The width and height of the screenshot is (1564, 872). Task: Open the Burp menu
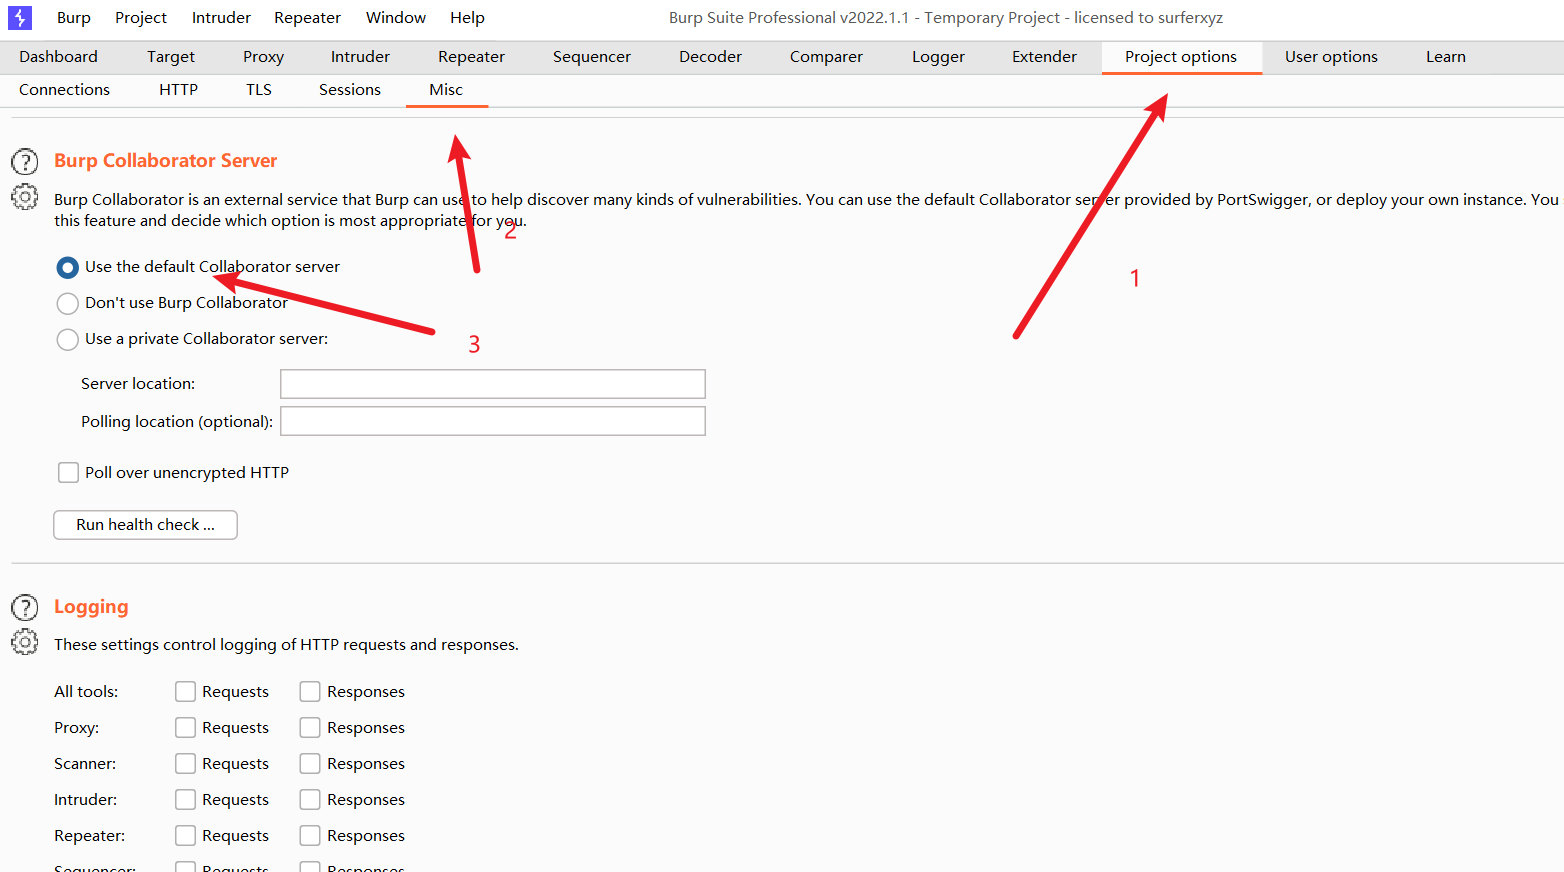pos(74,17)
